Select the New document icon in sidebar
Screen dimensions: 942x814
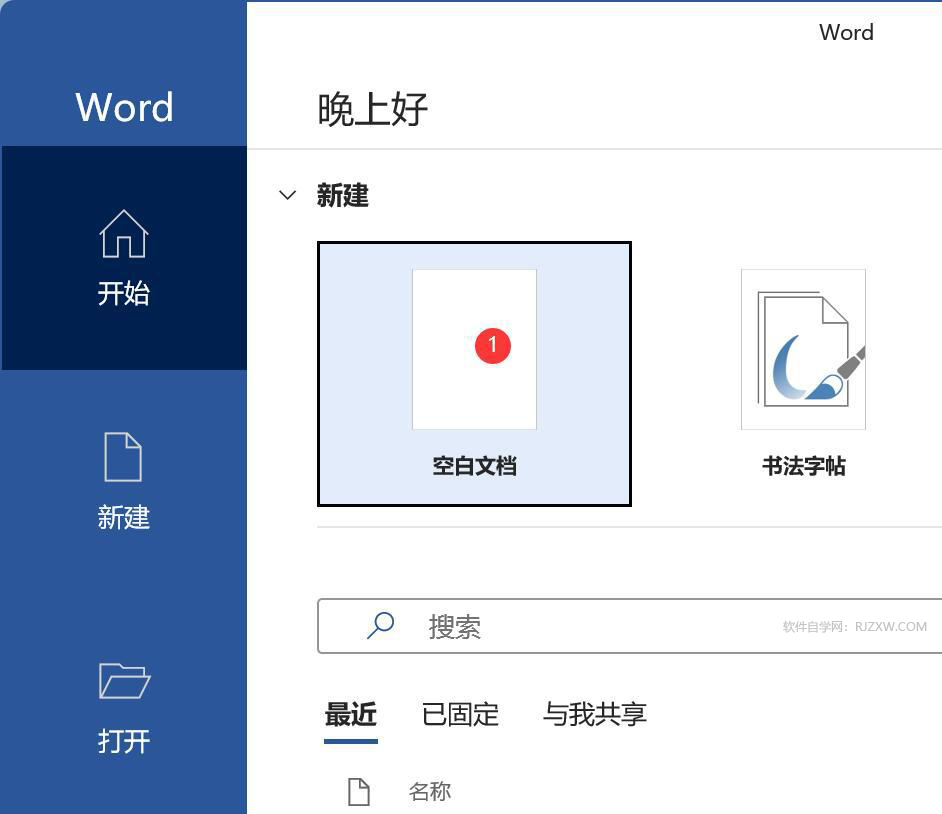click(124, 459)
